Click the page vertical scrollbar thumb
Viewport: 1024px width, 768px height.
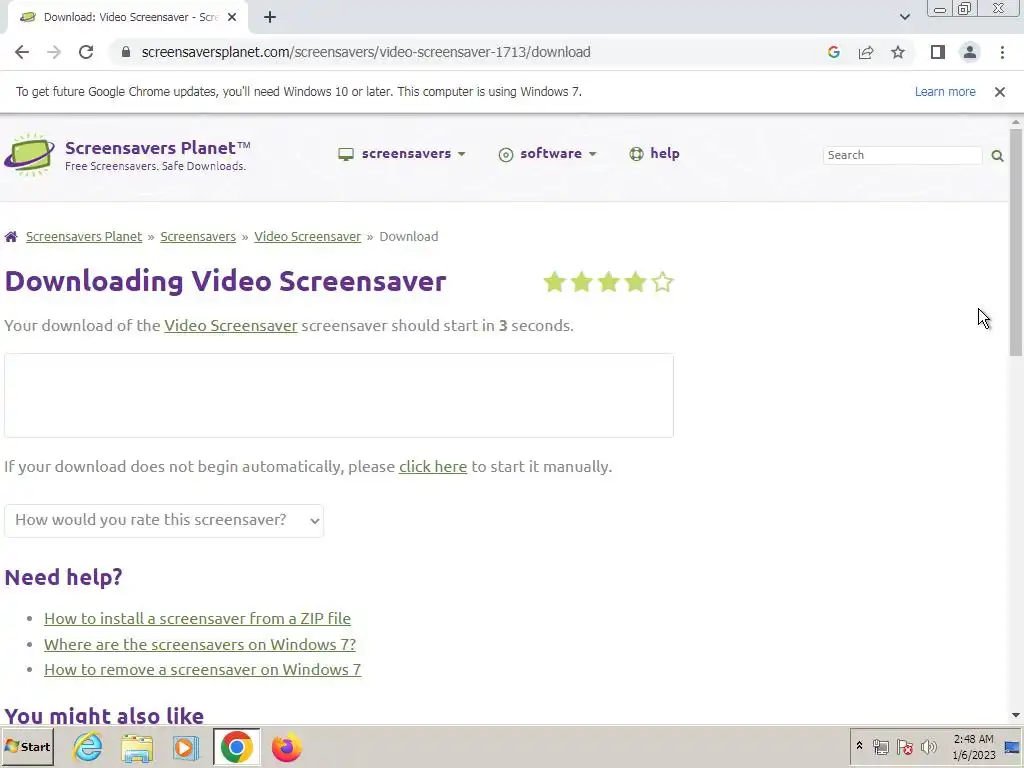[1016, 242]
